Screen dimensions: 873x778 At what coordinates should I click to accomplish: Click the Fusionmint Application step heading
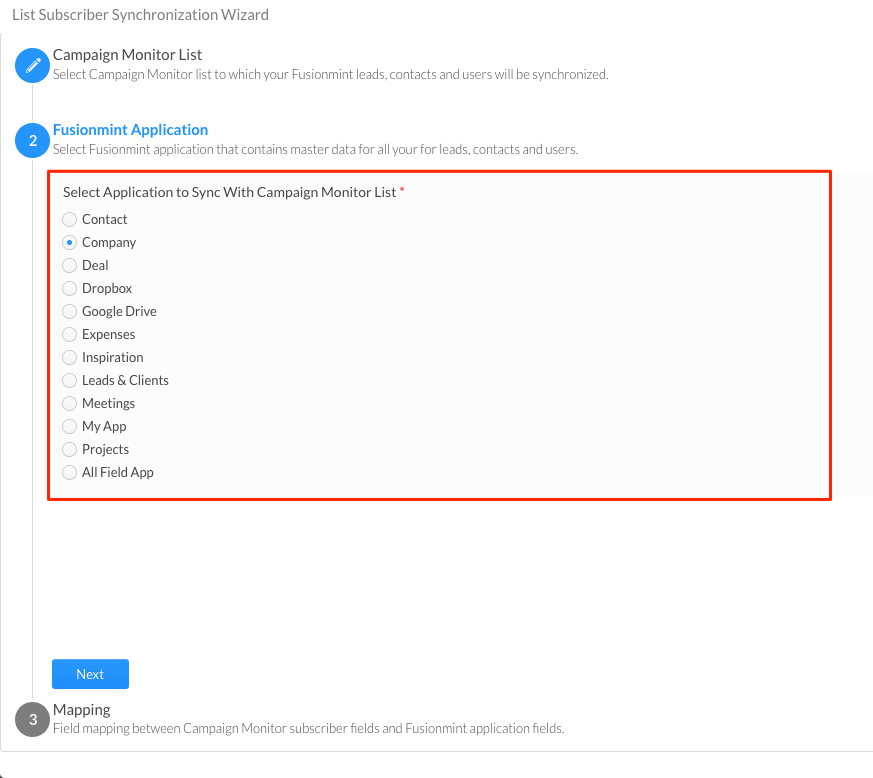(x=130, y=130)
